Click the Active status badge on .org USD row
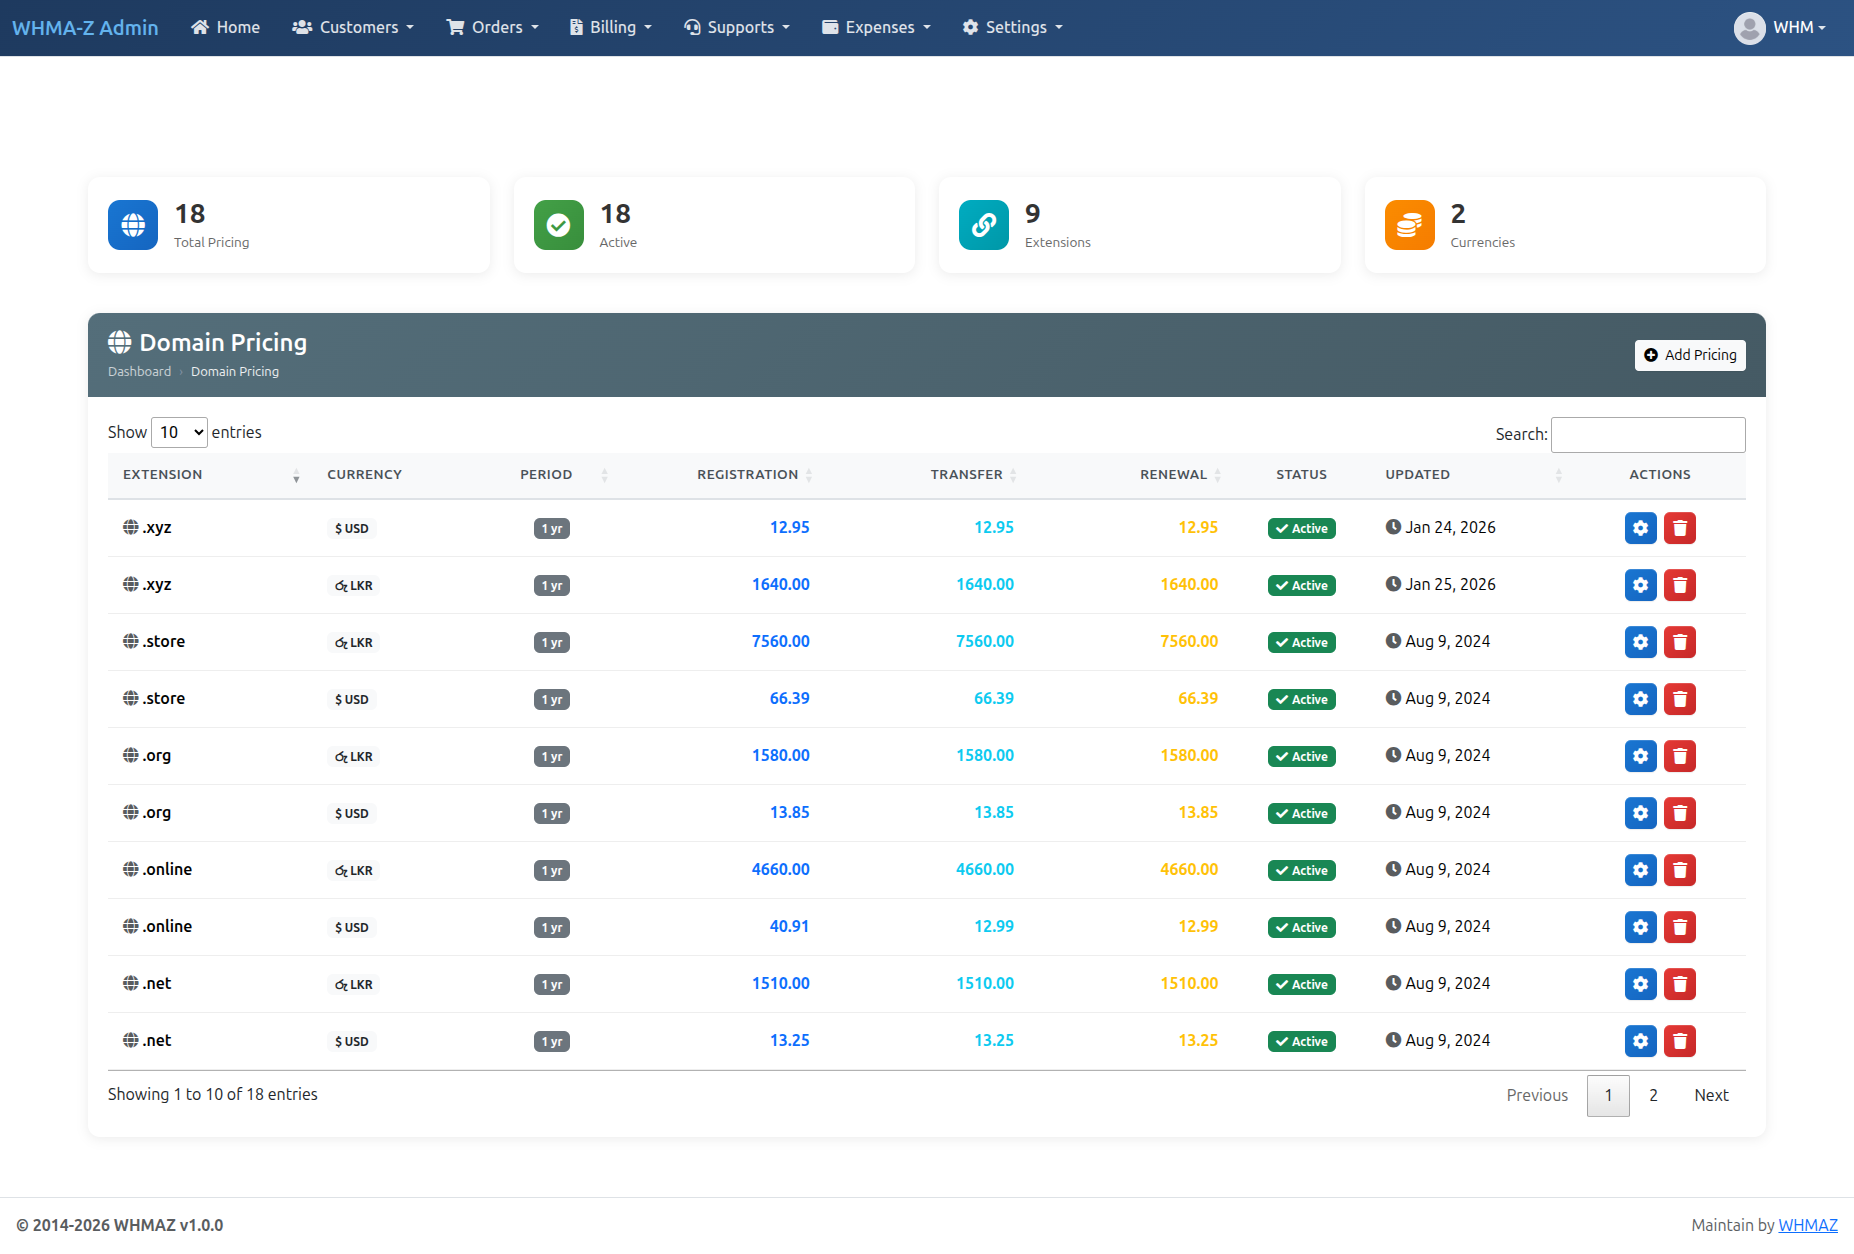This screenshot has width=1854, height=1254. click(1301, 813)
